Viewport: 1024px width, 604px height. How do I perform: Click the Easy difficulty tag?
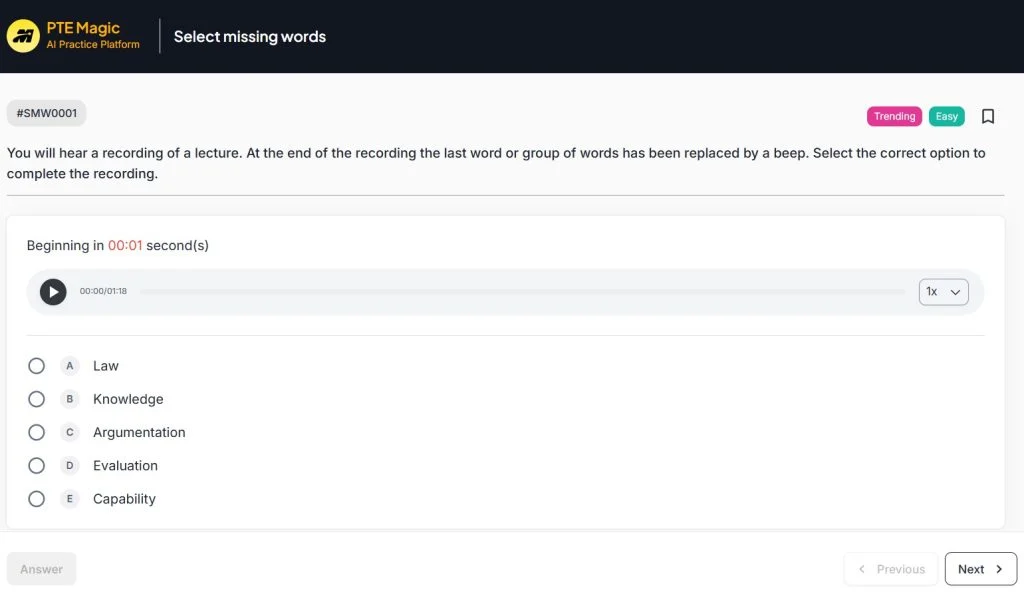(x=946, y=116)
